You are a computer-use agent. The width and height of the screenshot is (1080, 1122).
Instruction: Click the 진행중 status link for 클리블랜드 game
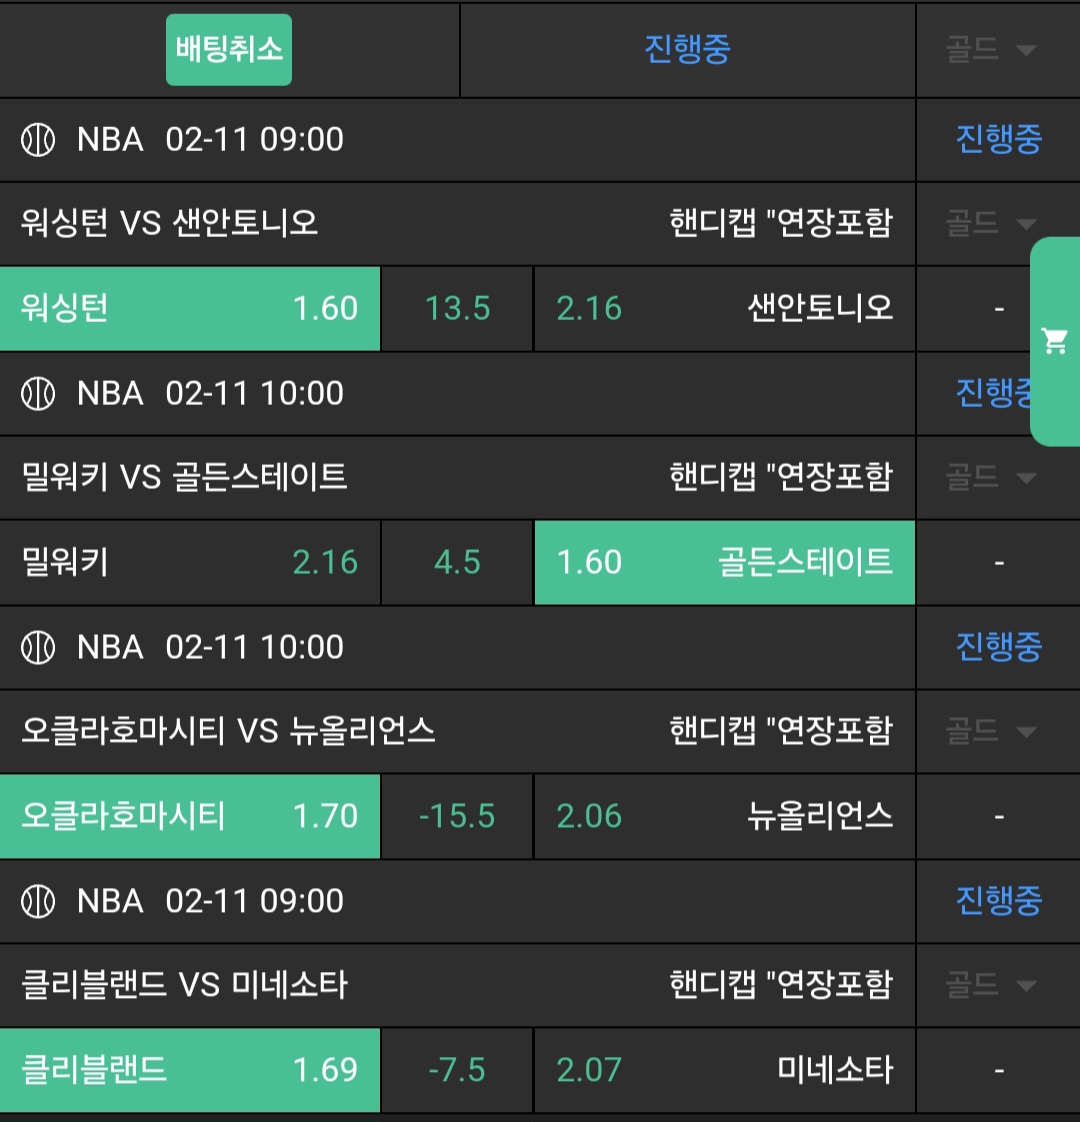click(998, 902)
